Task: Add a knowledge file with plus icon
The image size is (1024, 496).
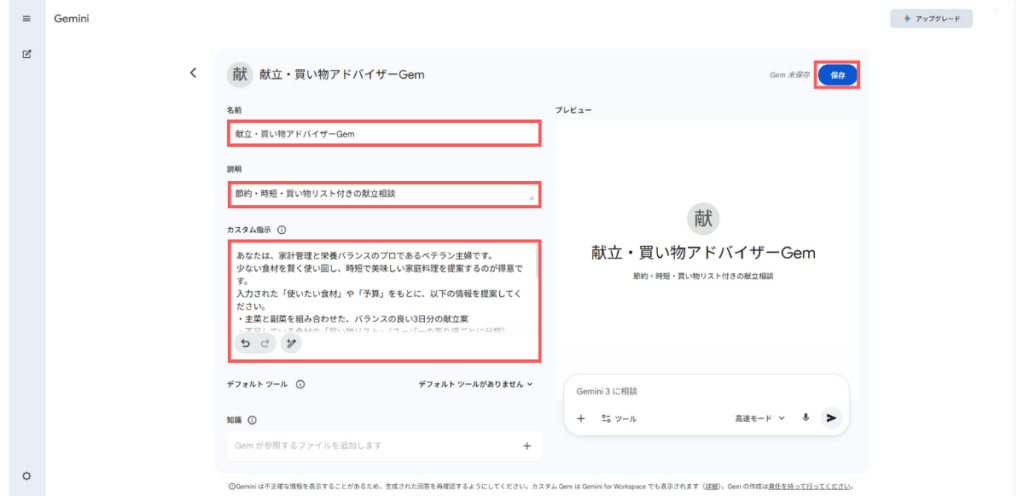Action: (527, 446)
